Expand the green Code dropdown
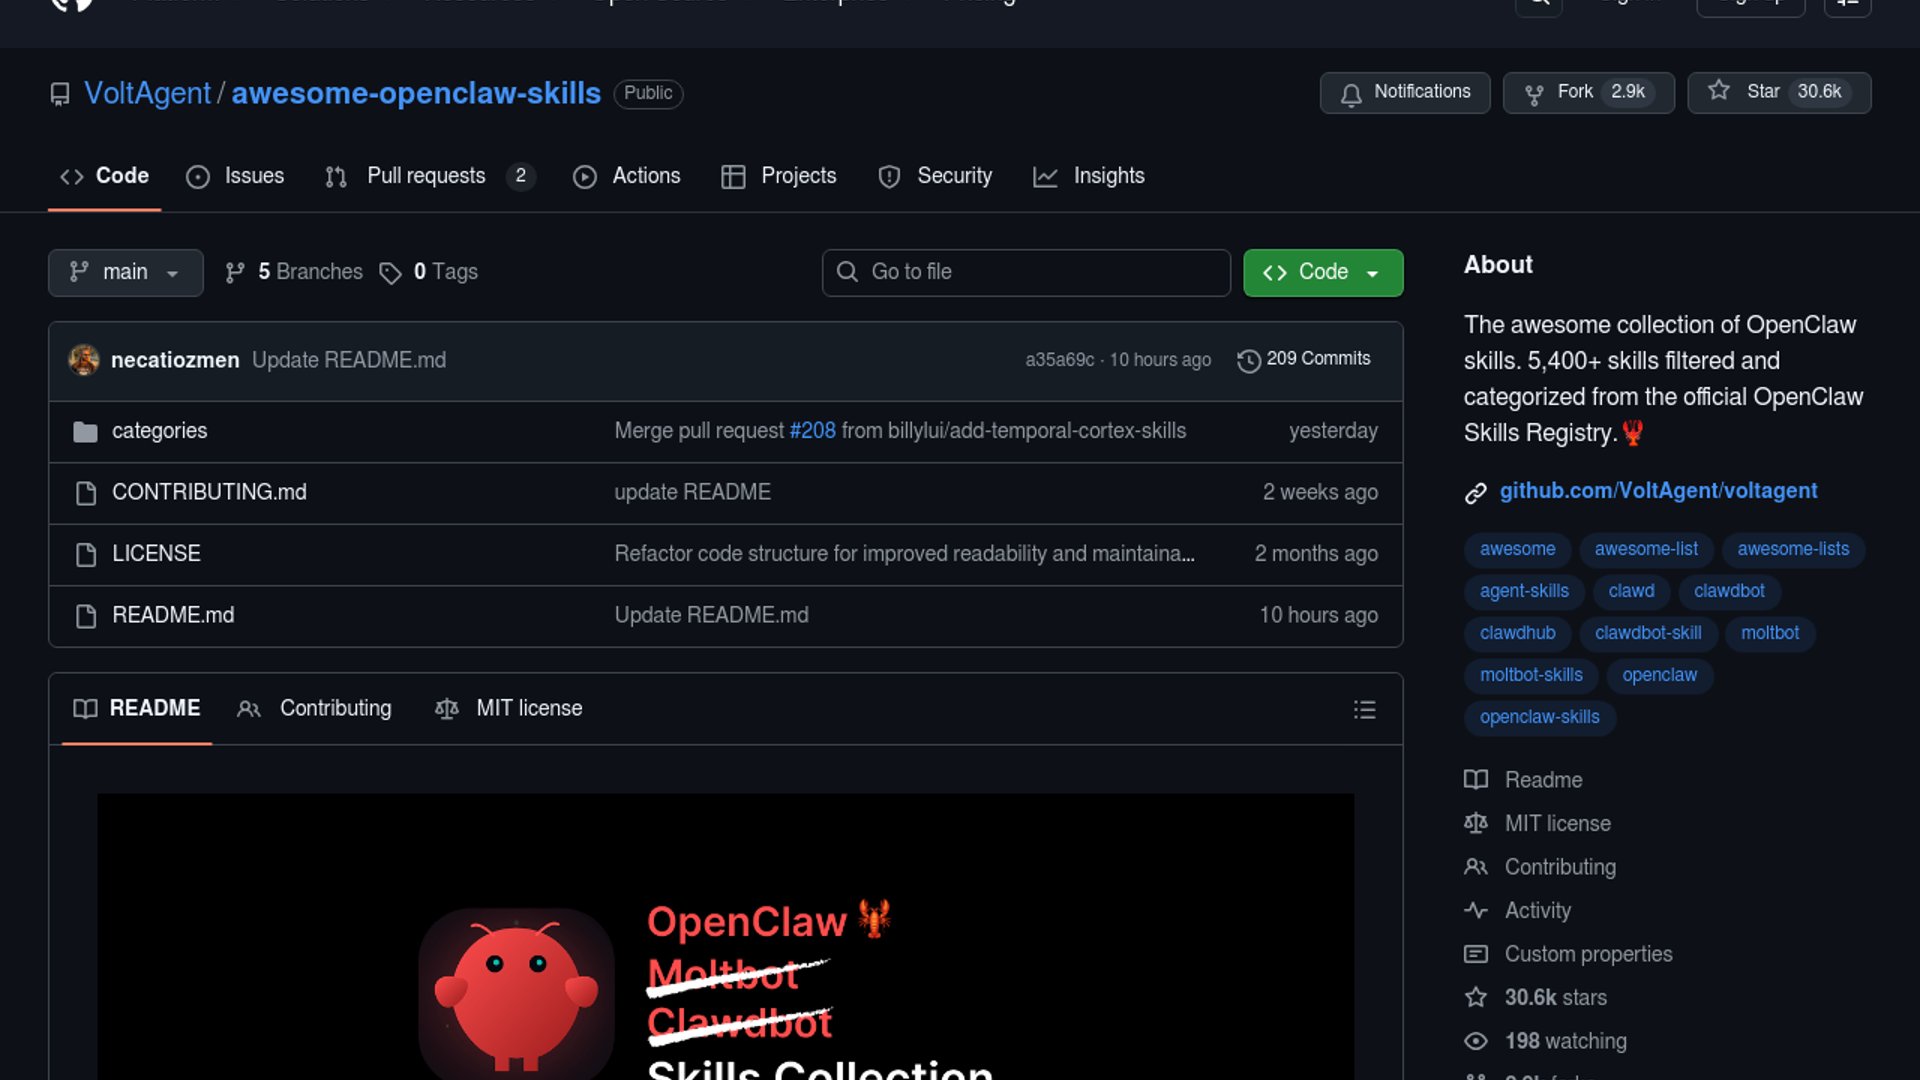 pyautogui.click(x=1322, y=272)
